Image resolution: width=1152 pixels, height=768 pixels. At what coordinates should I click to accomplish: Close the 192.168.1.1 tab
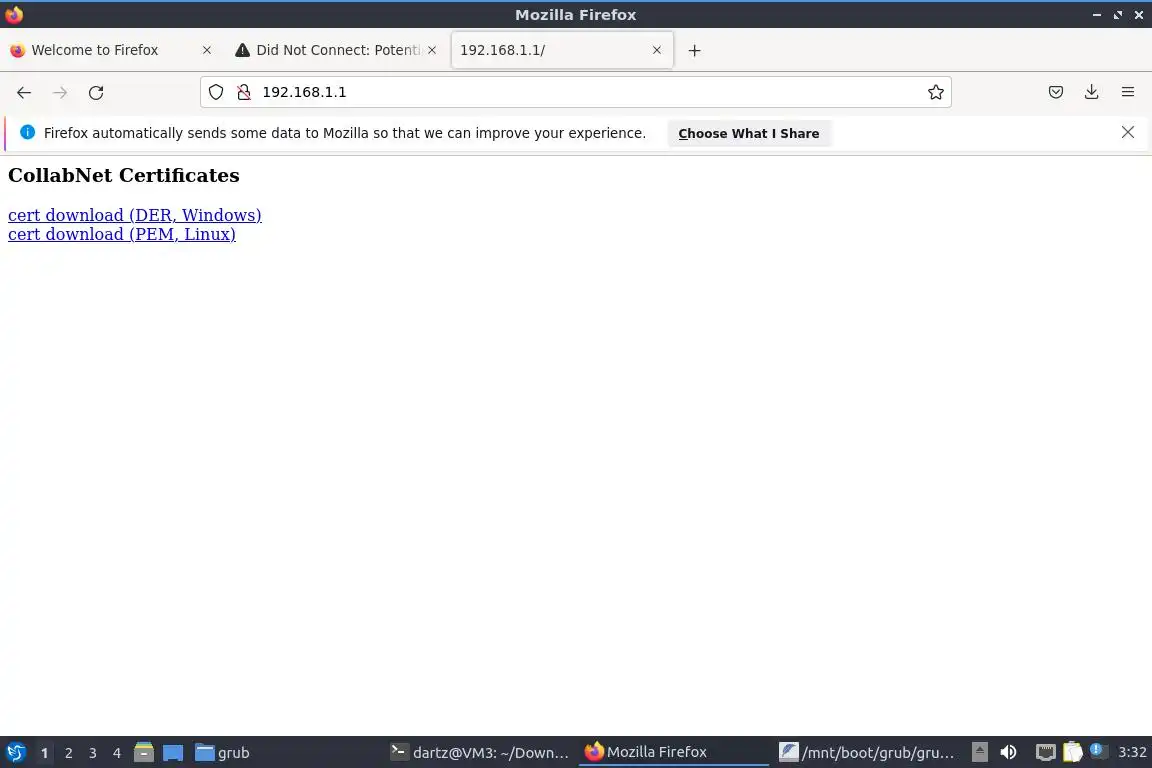pos(657,50)
